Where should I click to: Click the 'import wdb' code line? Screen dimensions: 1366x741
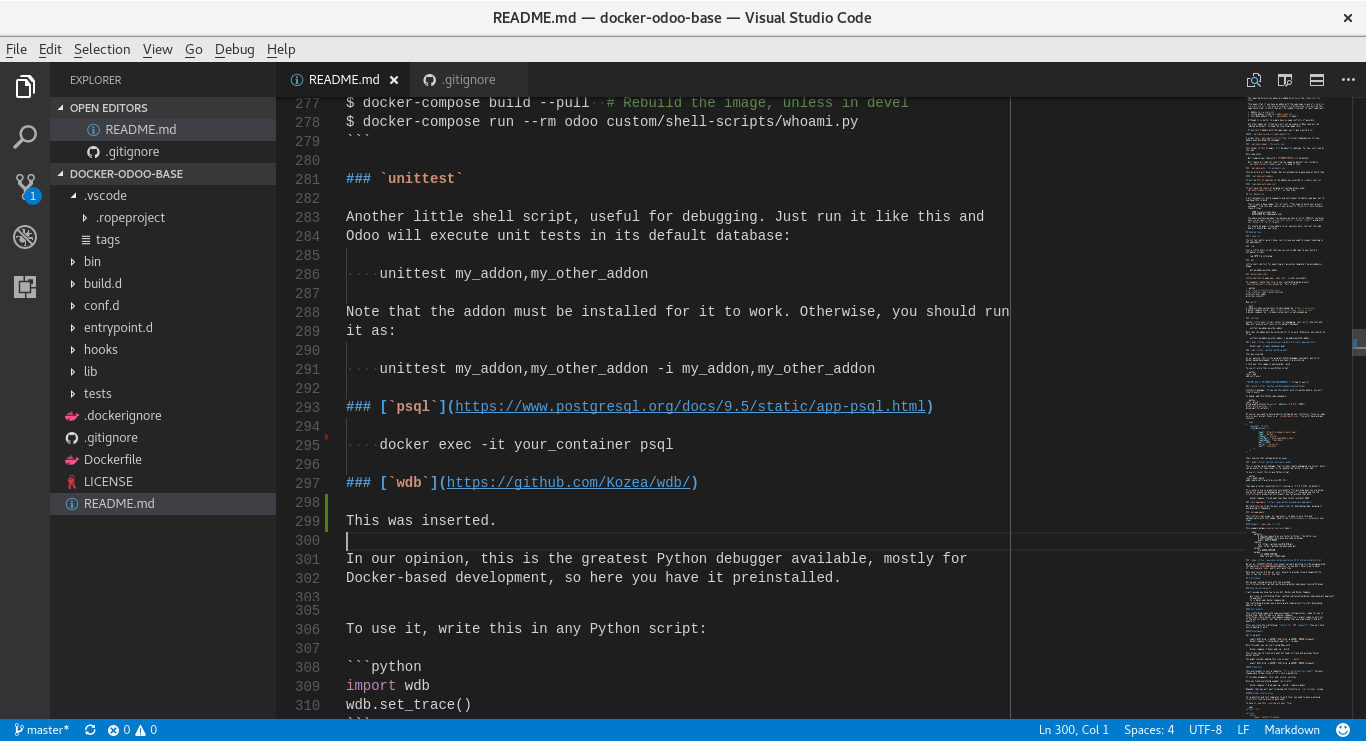pos(388,686)
